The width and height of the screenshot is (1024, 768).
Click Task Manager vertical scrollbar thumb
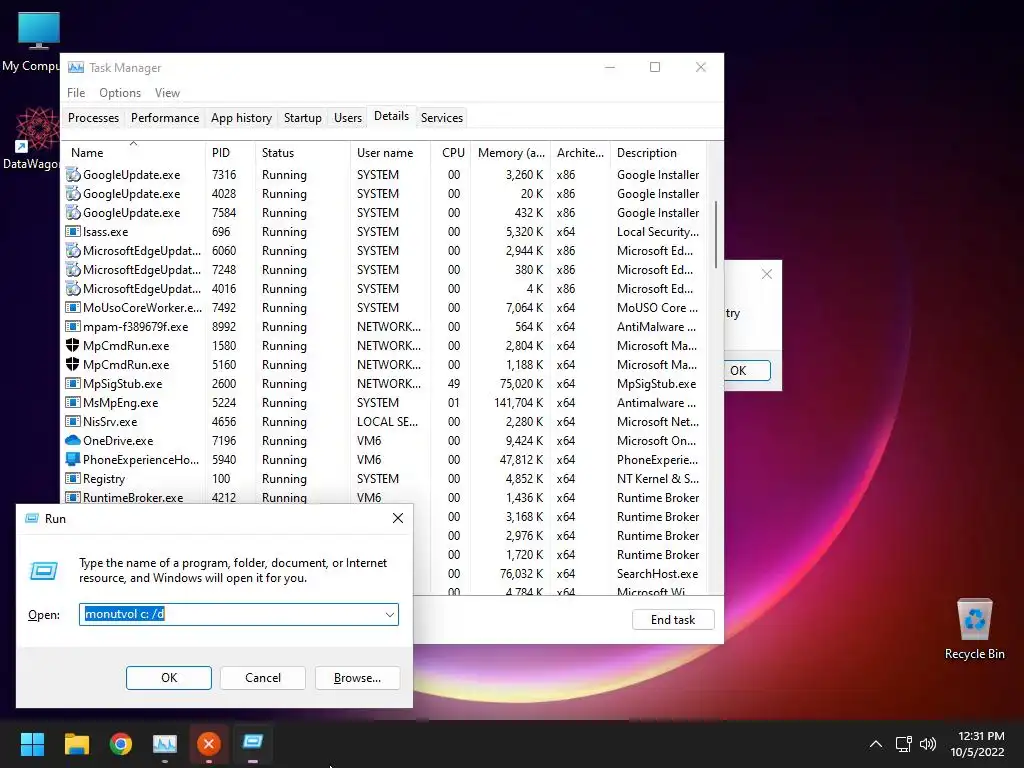(x=716, y=234)
